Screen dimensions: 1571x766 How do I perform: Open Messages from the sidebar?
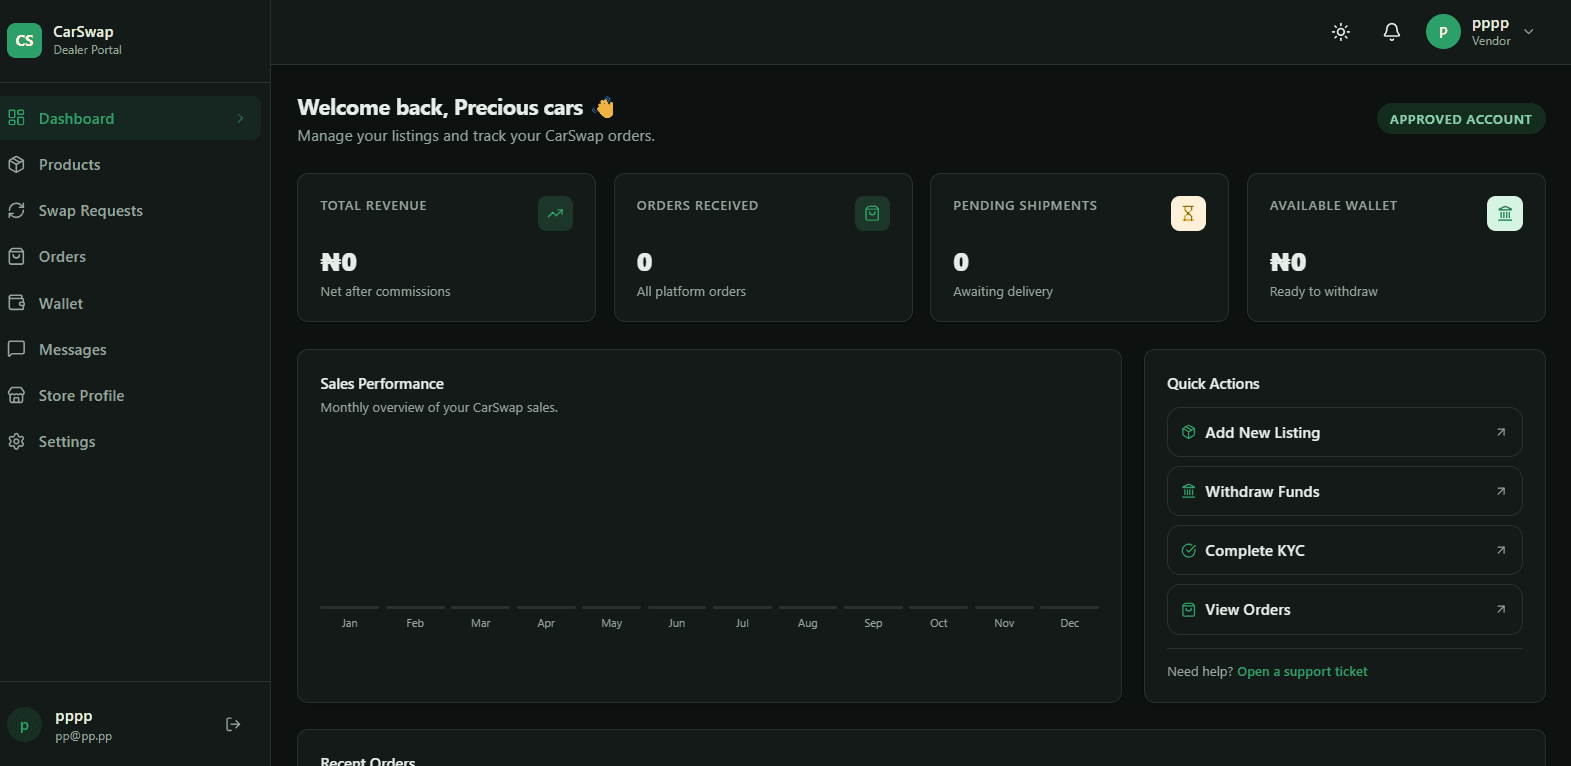click(130, 349)
